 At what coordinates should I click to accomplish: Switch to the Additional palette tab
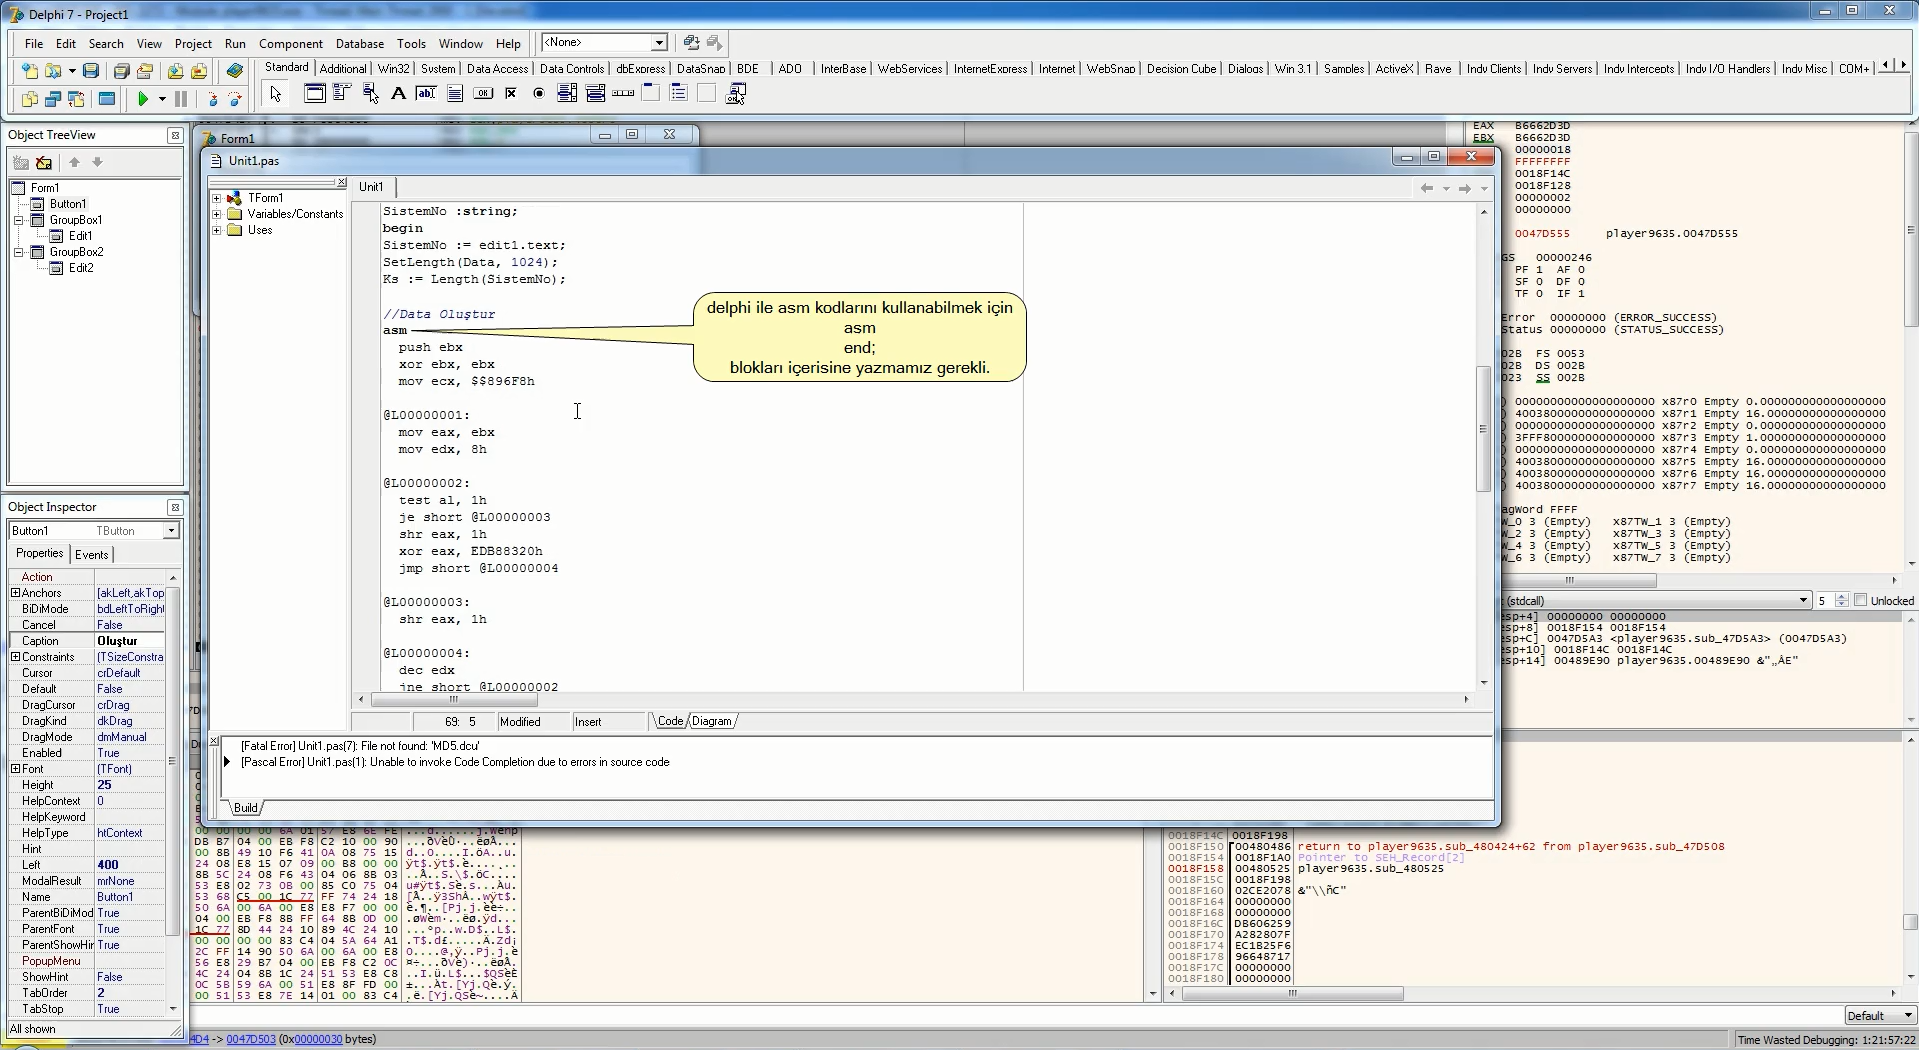click(343, 69)
